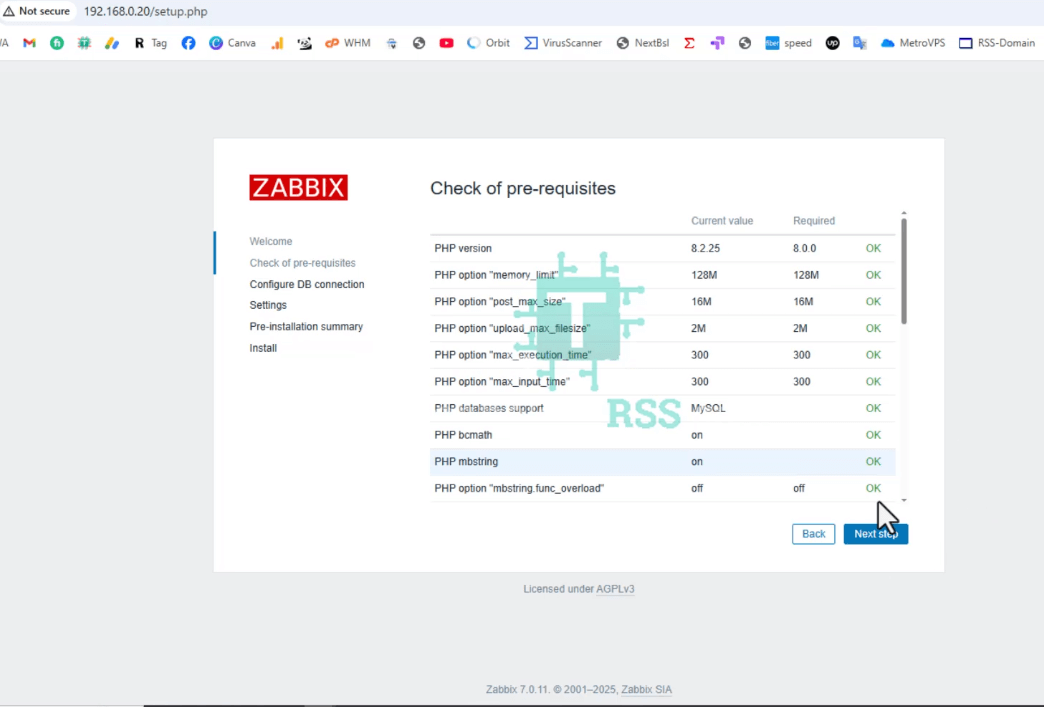Viewport: 1044px width, 707px height.
Task: Open the orange bar chart analytics bookmark
Action: (x=277, y=43)
